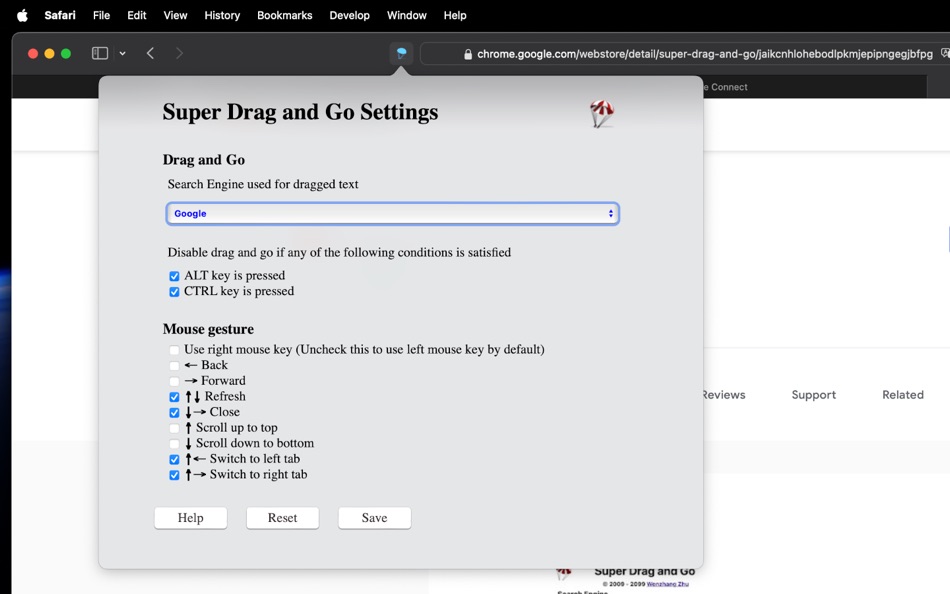Click the Wenzhang Zhu link in preview
Viewport: 950px width, 594px height.
pos(668,584)
